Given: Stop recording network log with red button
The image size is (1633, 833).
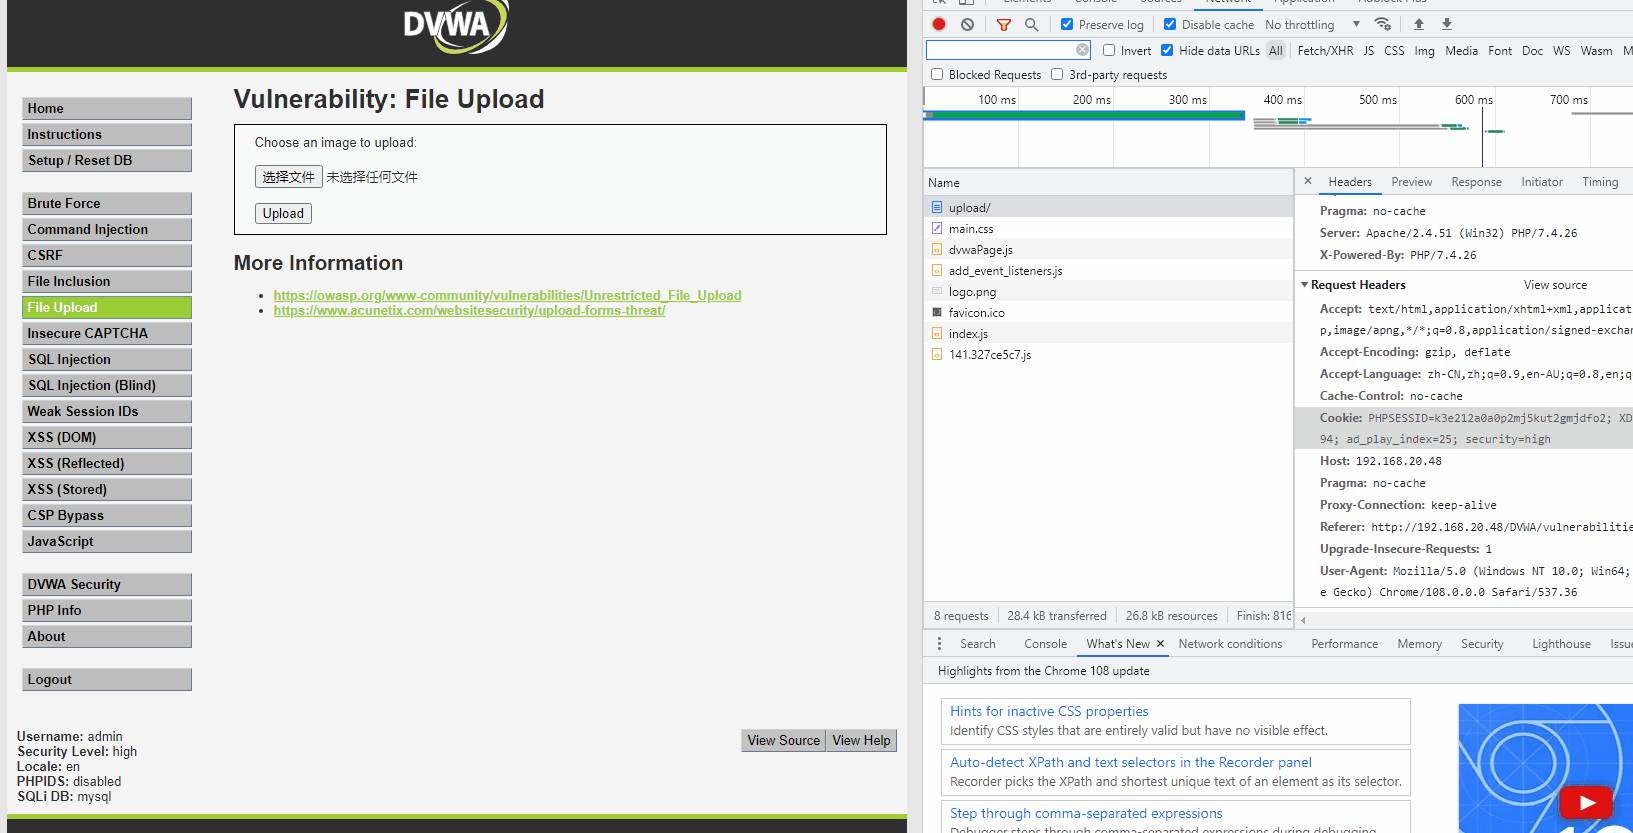Looking at the screenshot, I should [x=939, y=24].
